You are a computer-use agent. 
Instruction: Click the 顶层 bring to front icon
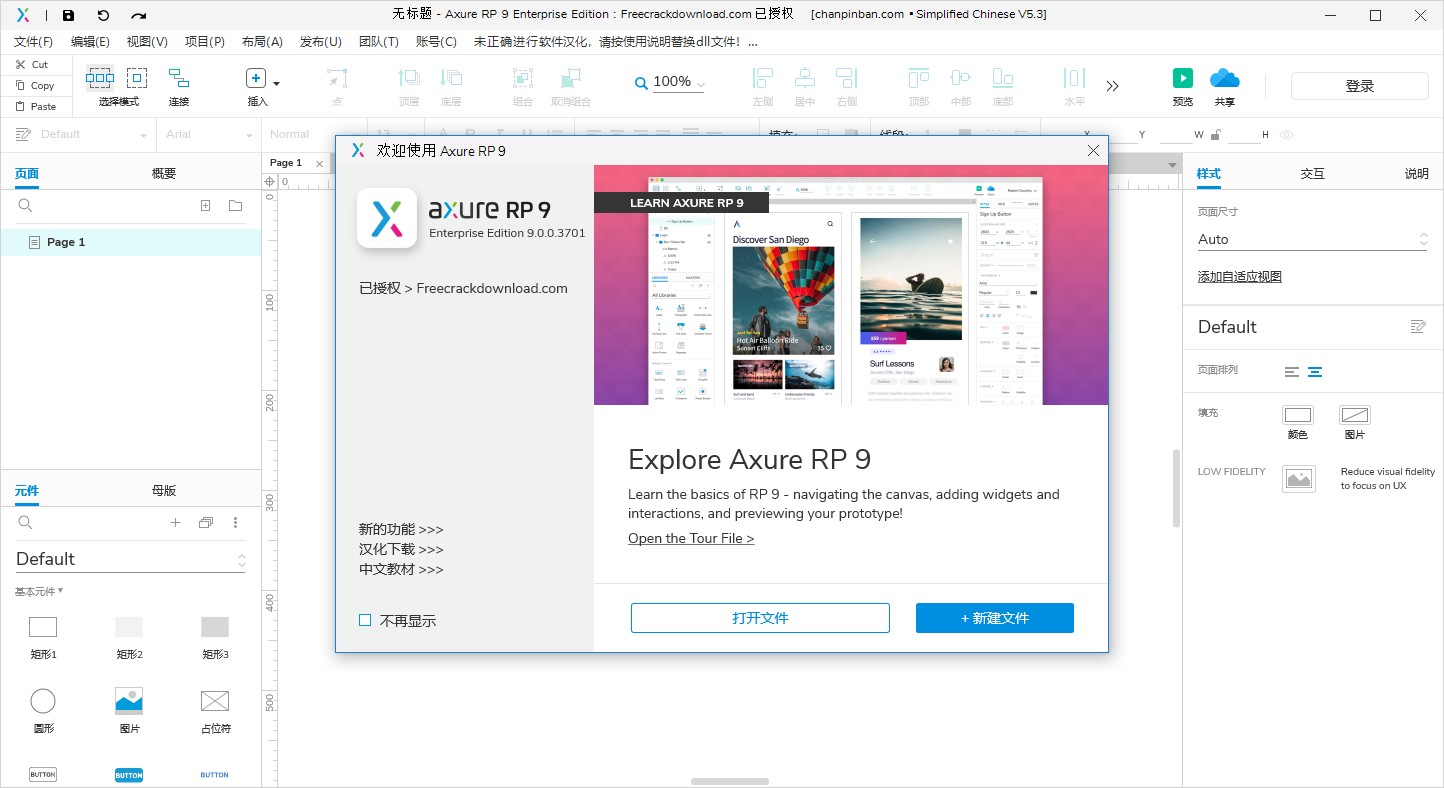pos(409,78)
